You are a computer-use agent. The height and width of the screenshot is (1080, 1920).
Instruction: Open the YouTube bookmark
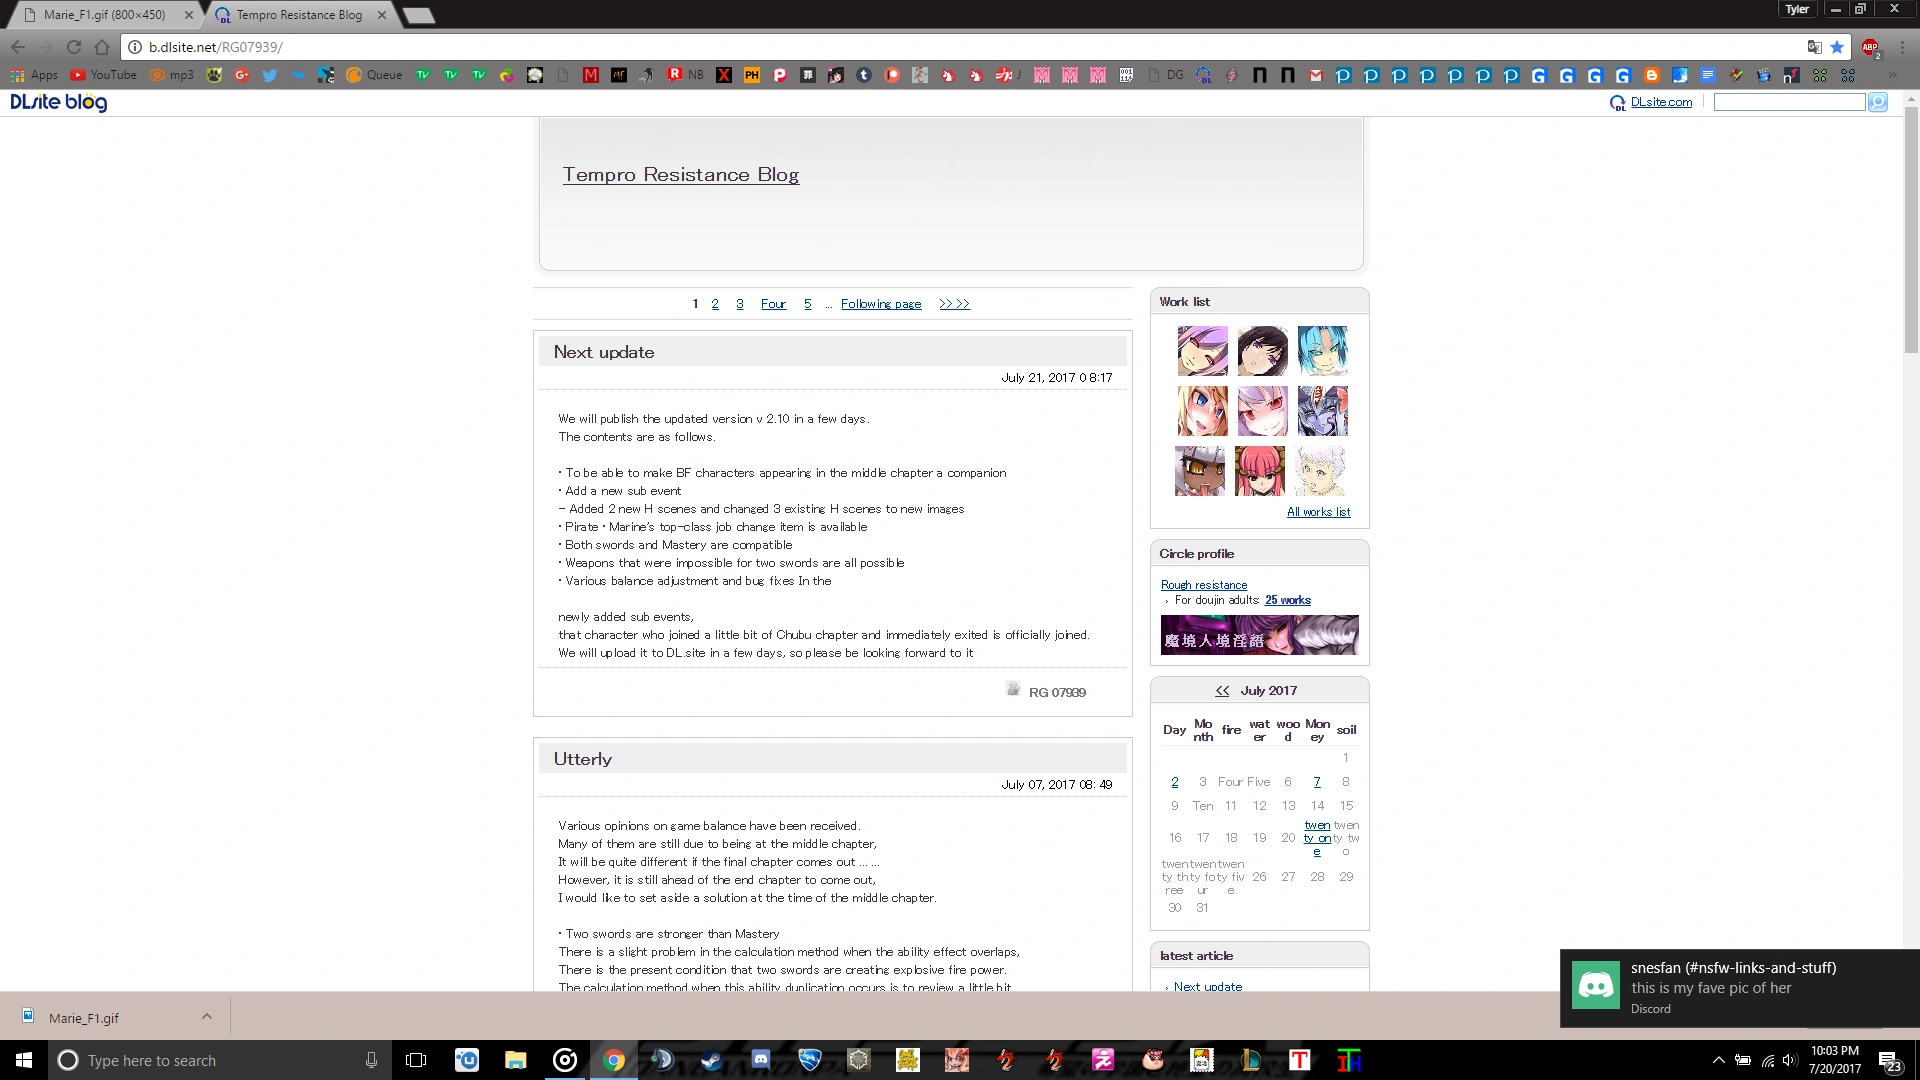tap(103, 75)
